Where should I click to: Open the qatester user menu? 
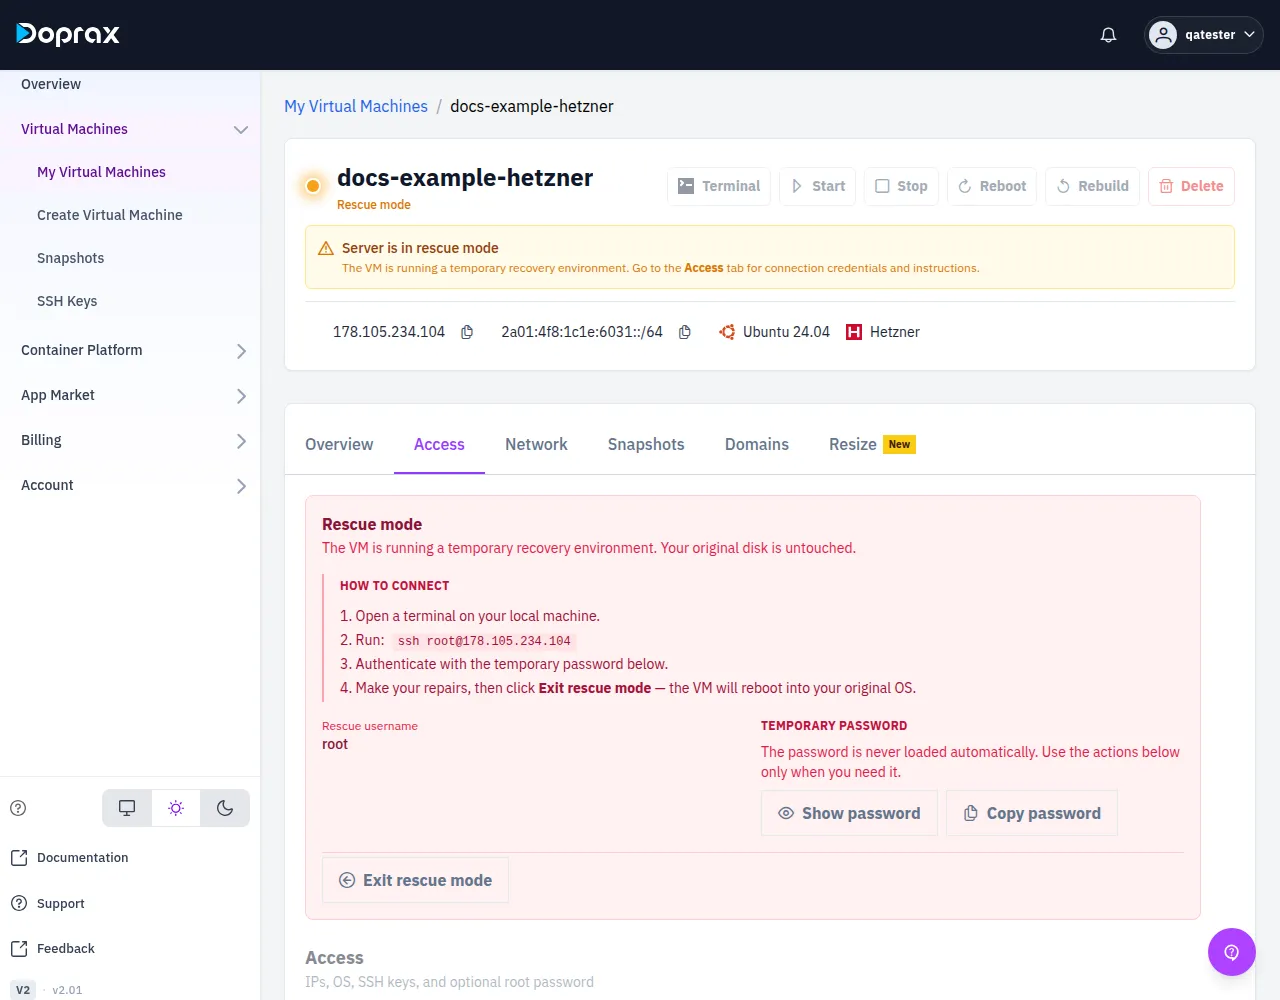click(1203, 35)
